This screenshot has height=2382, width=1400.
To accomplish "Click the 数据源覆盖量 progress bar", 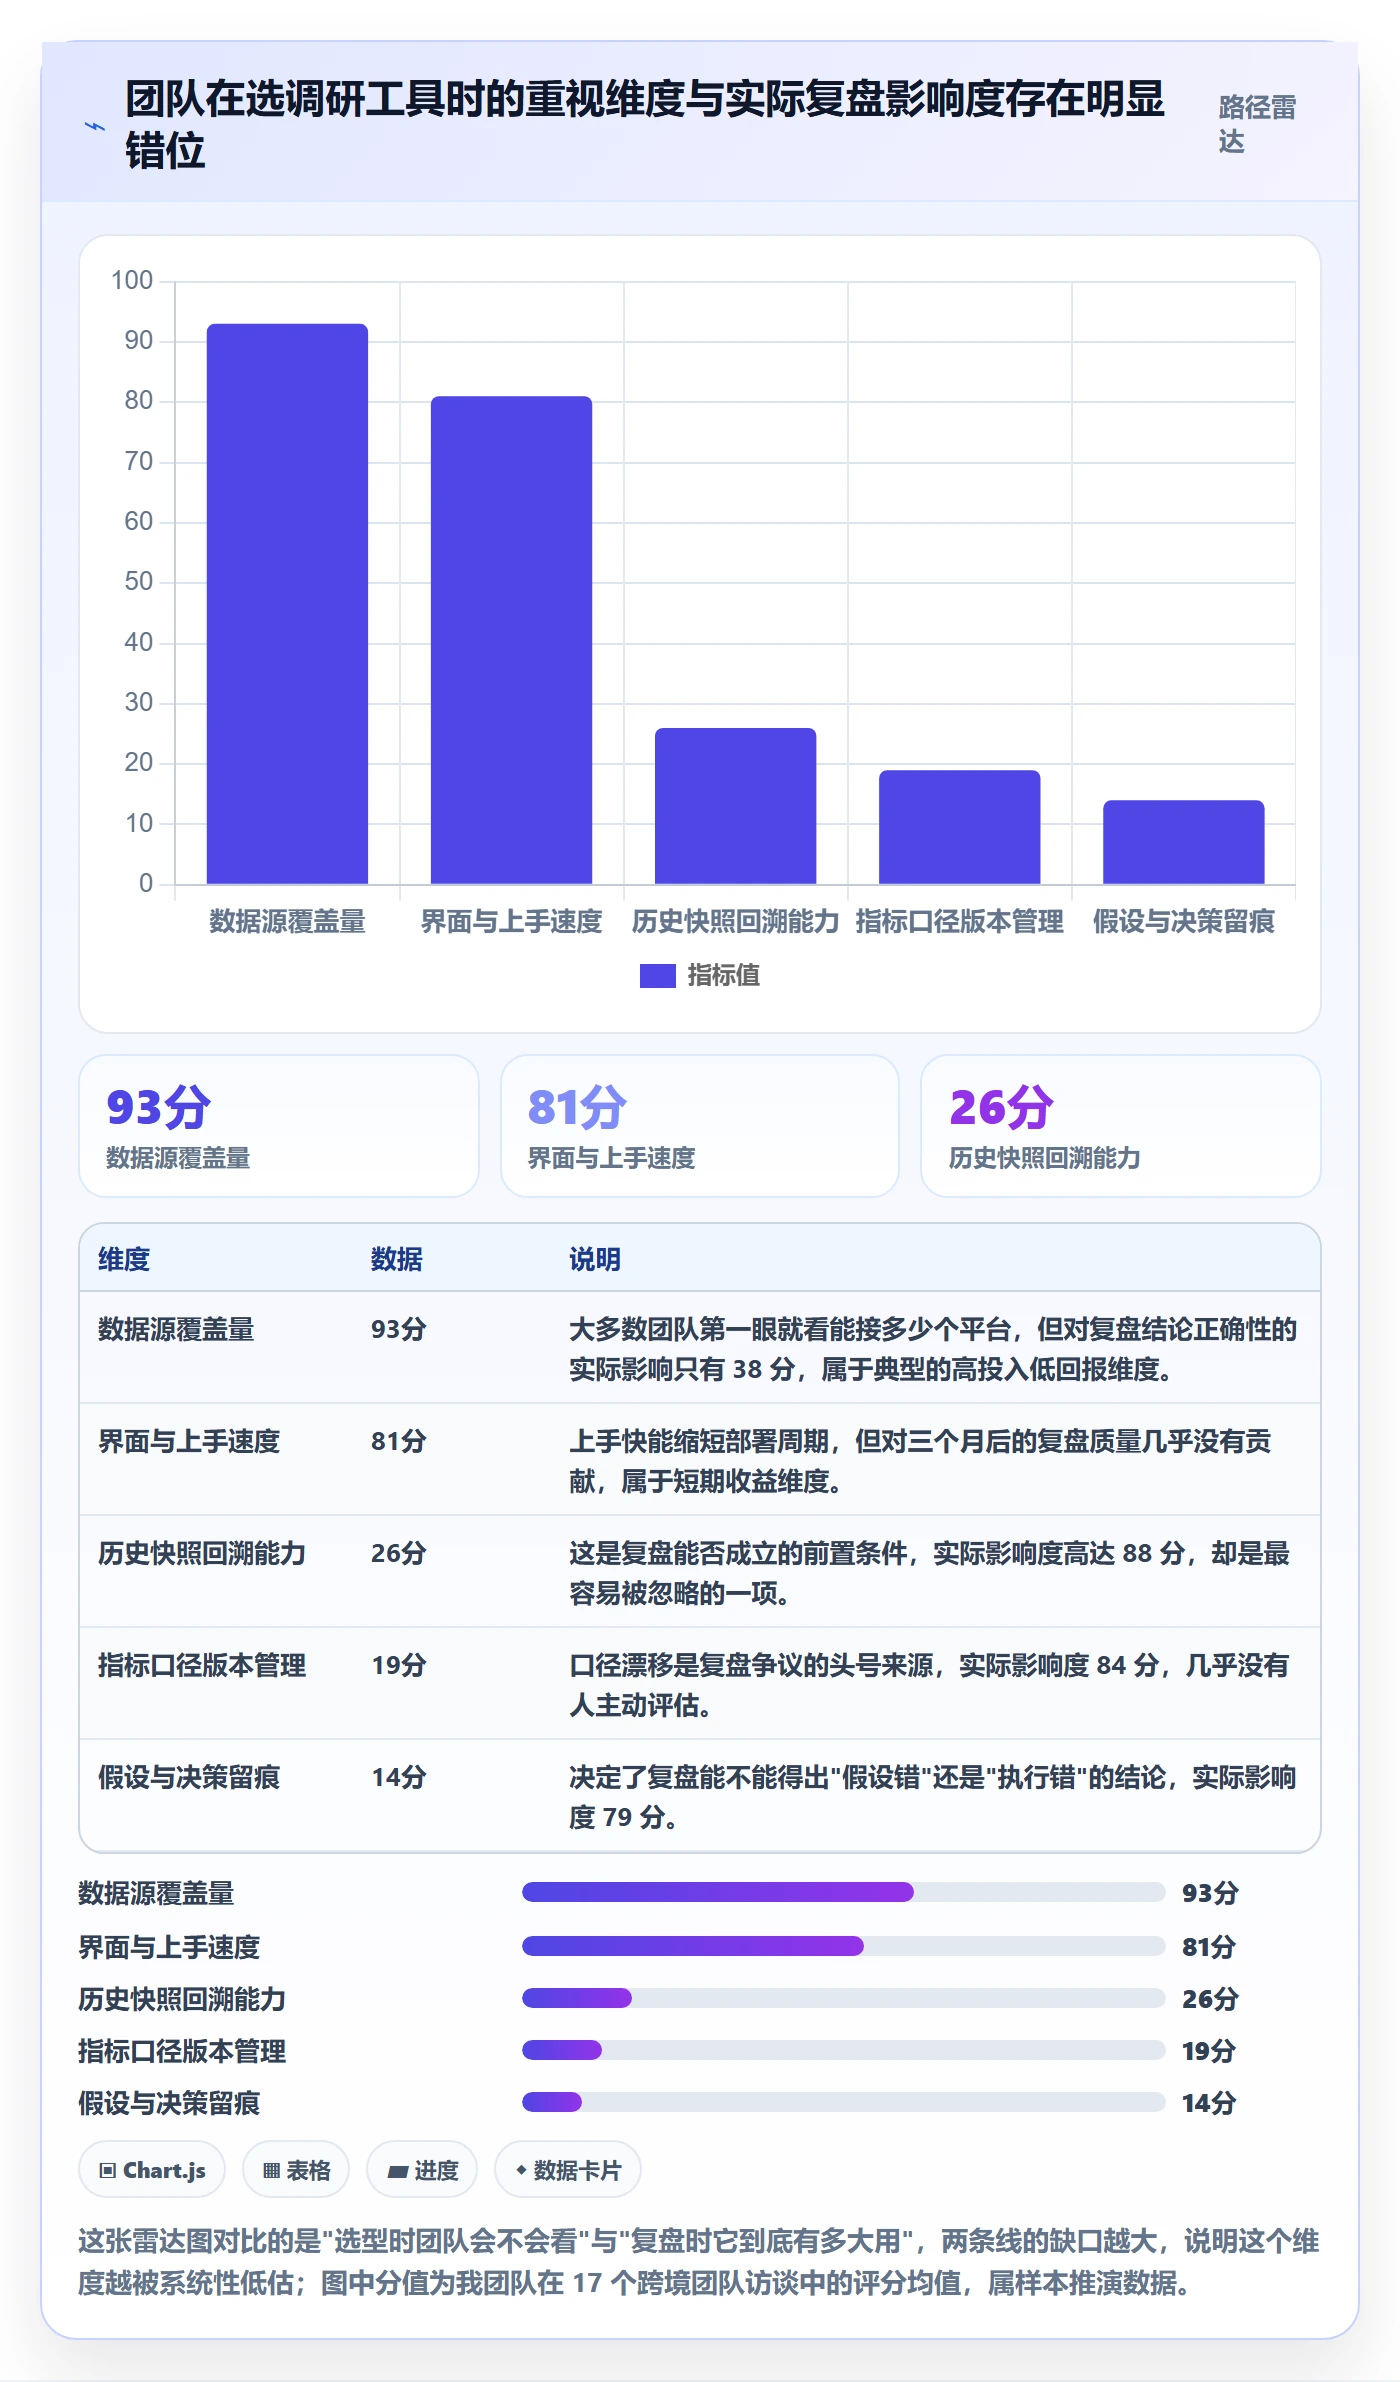I will click(x=843, y=1892).
